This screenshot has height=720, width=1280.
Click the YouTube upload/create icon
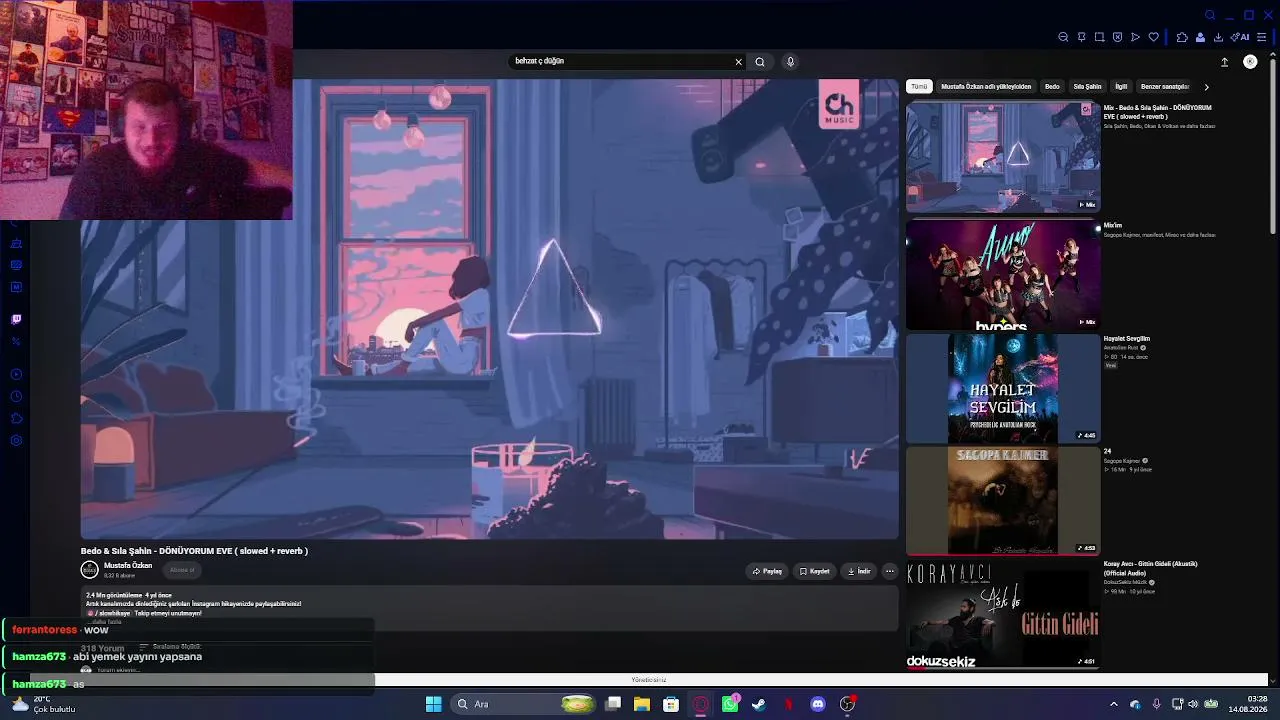[1224, 62]
